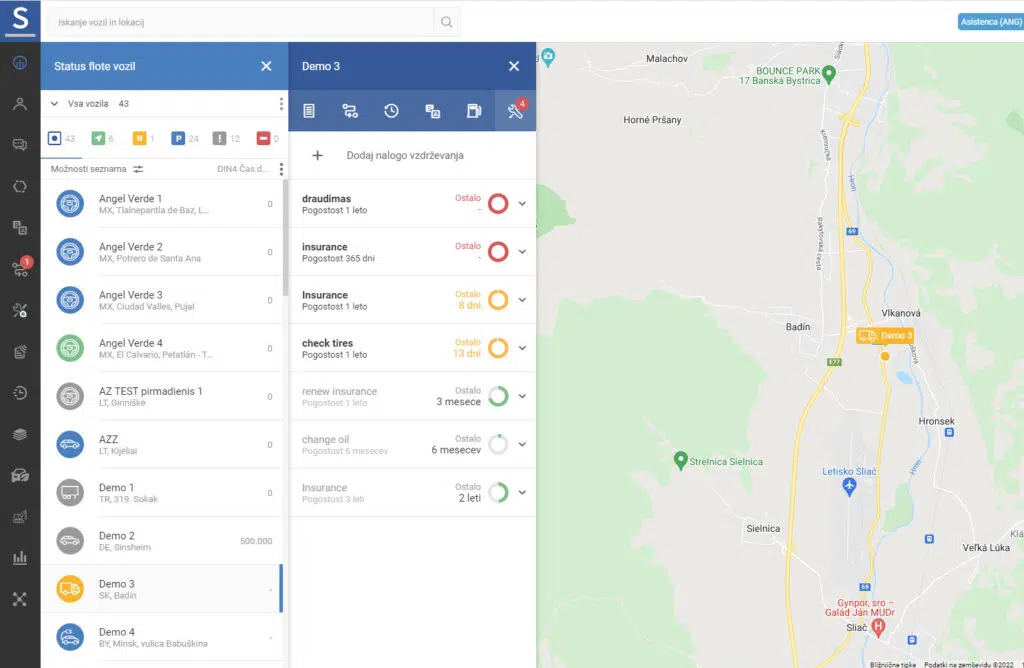Click draudimas red progress ring
The image size is (1024, 668).
[498, 204]
